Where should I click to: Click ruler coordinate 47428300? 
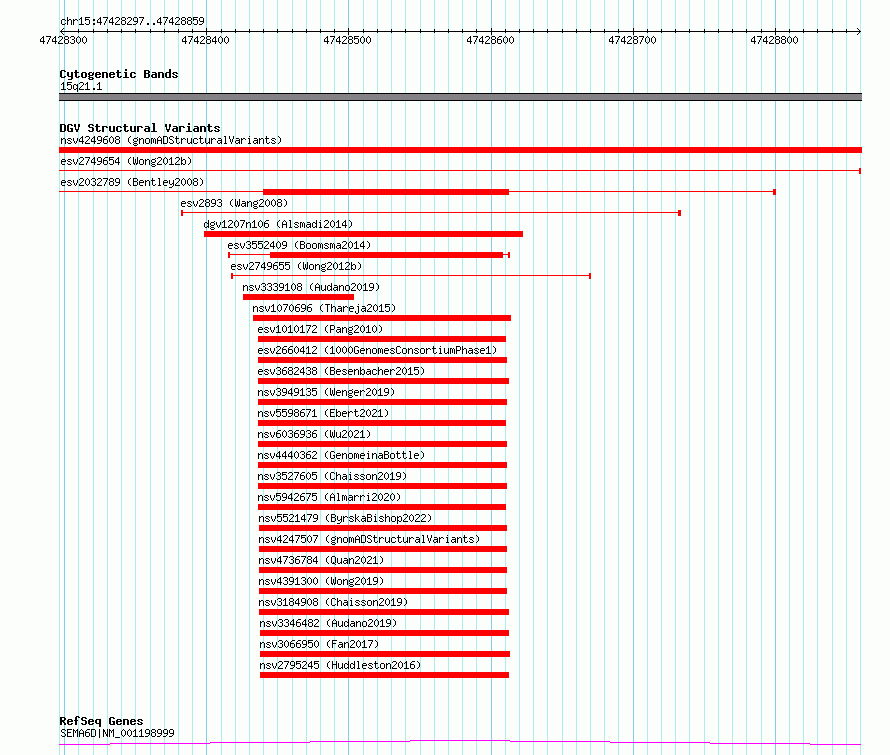tap(64, 40)
